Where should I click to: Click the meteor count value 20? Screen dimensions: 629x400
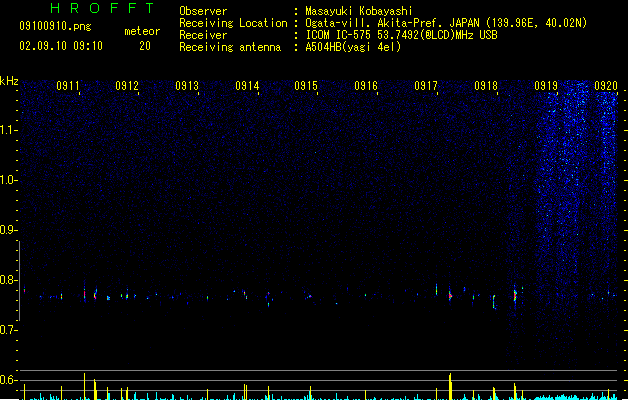point(145,46)
